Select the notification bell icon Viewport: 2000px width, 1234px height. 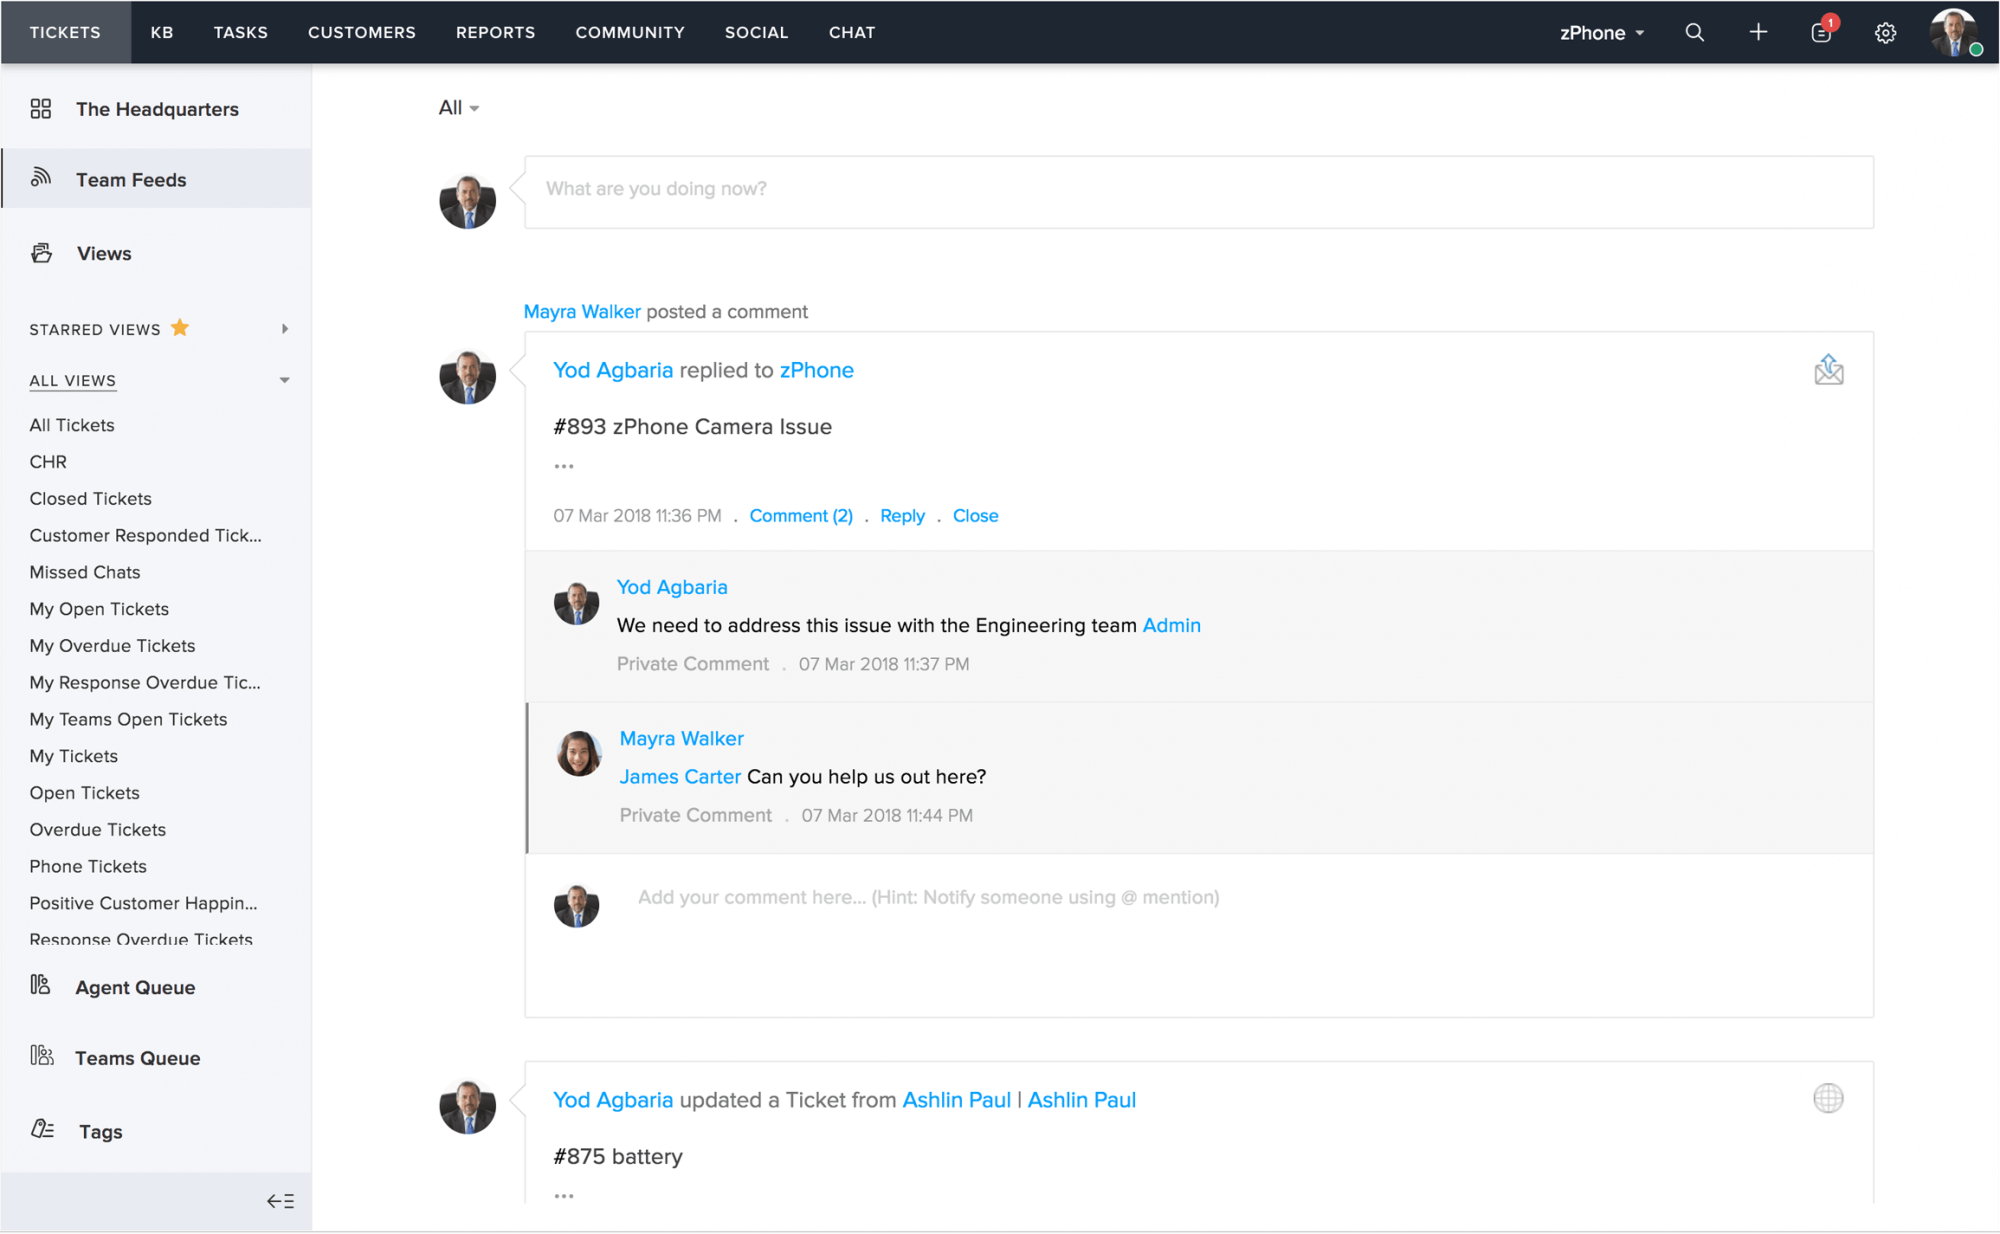pos(1821,31)
